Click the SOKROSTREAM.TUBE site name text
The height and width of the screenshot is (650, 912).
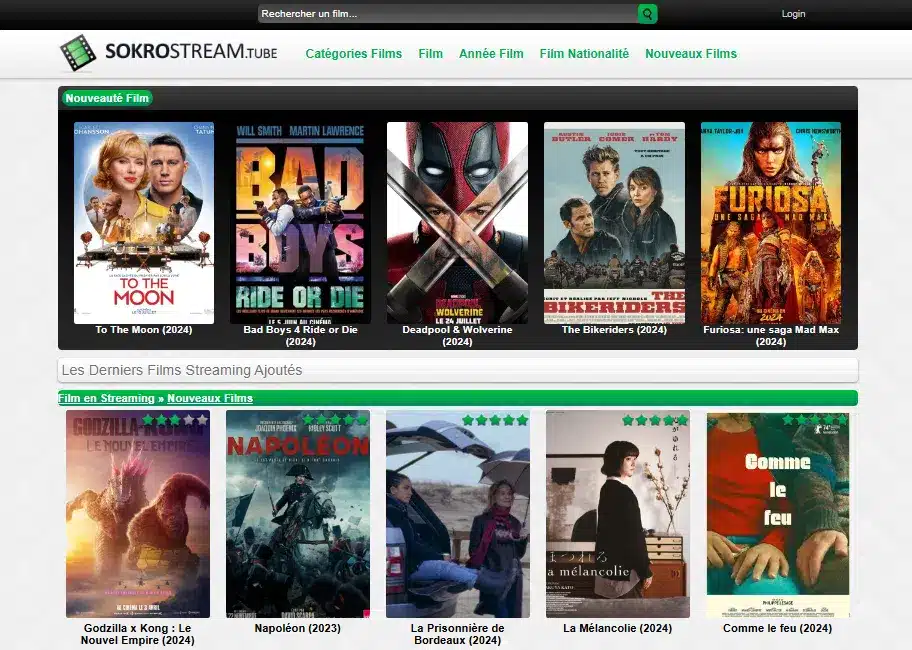pyautogui.click(x=191, y=51)
